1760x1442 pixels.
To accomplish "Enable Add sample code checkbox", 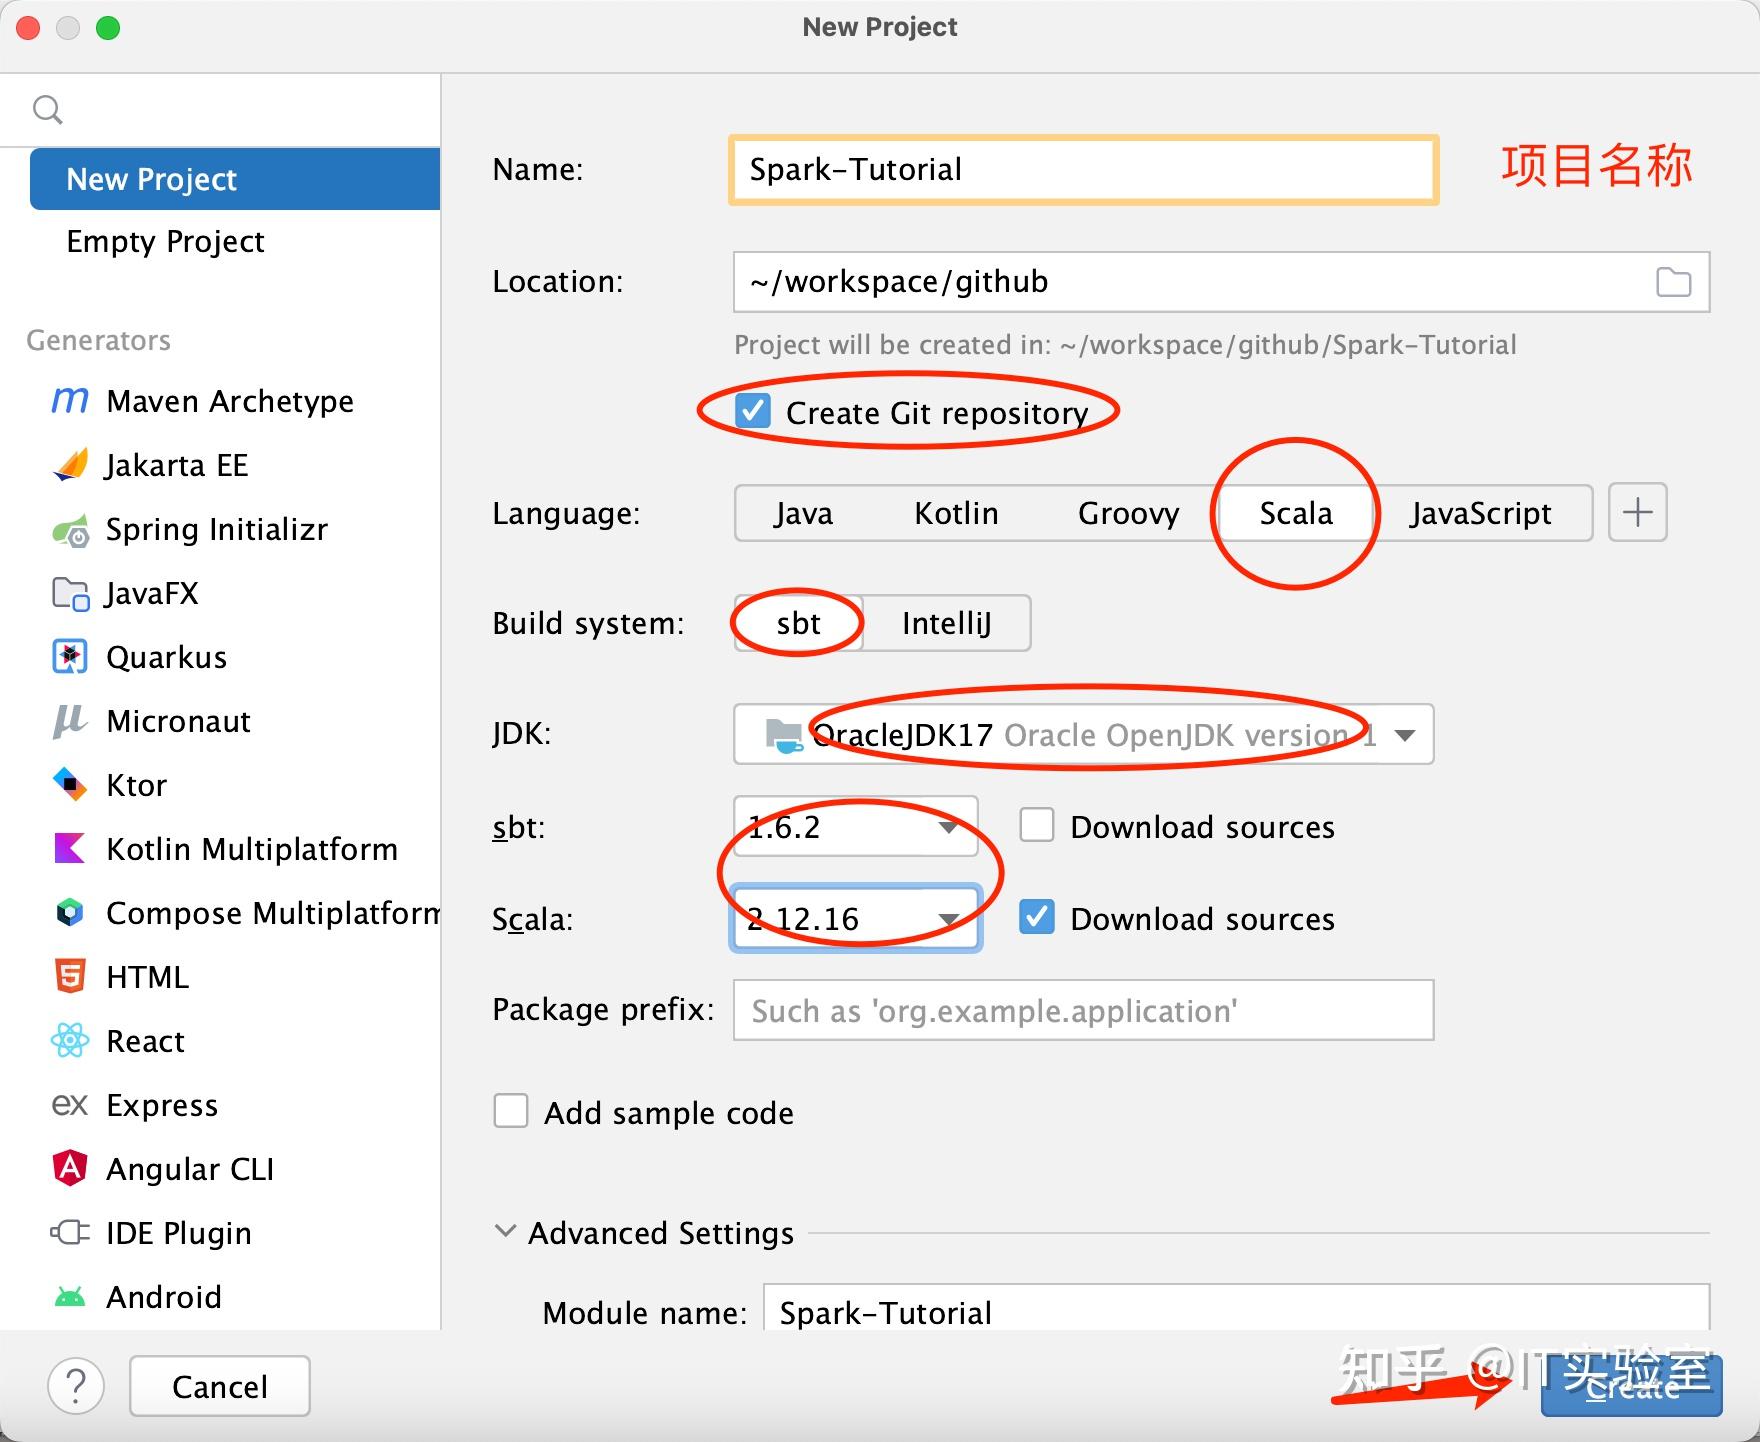I will (x=511, y=1112).
